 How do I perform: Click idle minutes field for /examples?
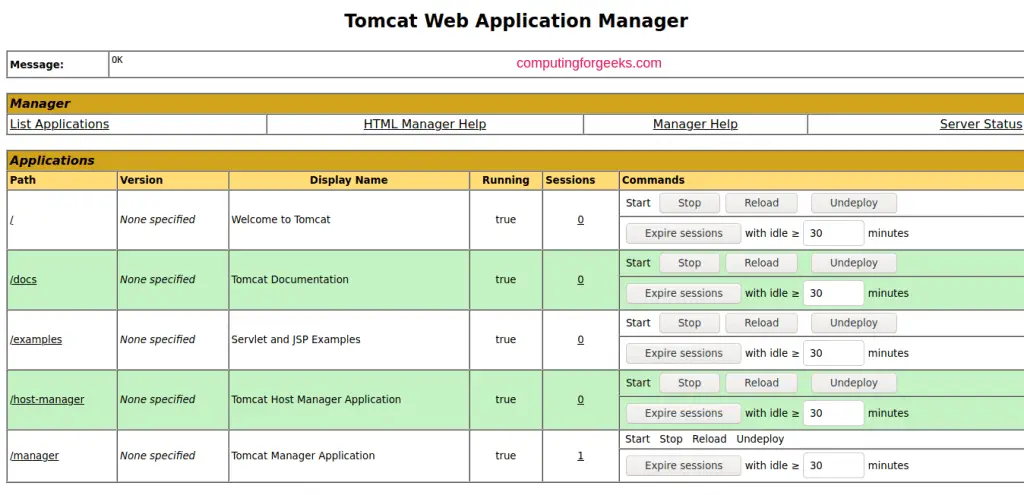833,353
